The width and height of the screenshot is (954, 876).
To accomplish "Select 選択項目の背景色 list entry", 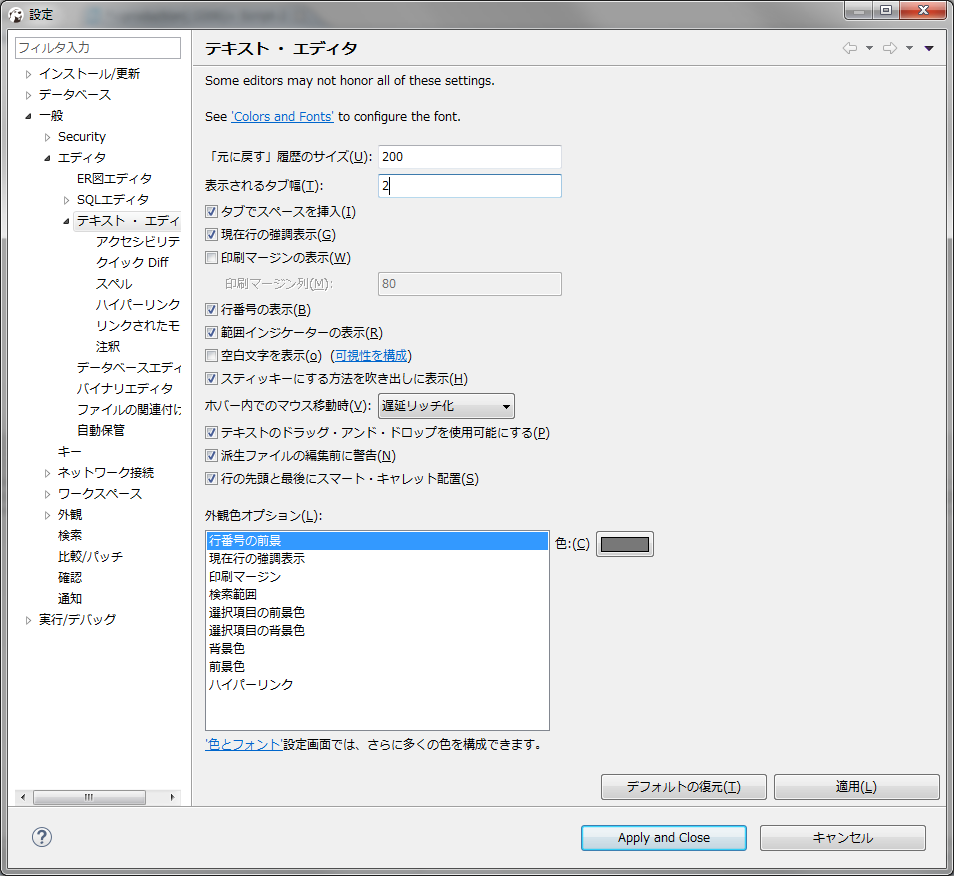I will coord(377,630).
